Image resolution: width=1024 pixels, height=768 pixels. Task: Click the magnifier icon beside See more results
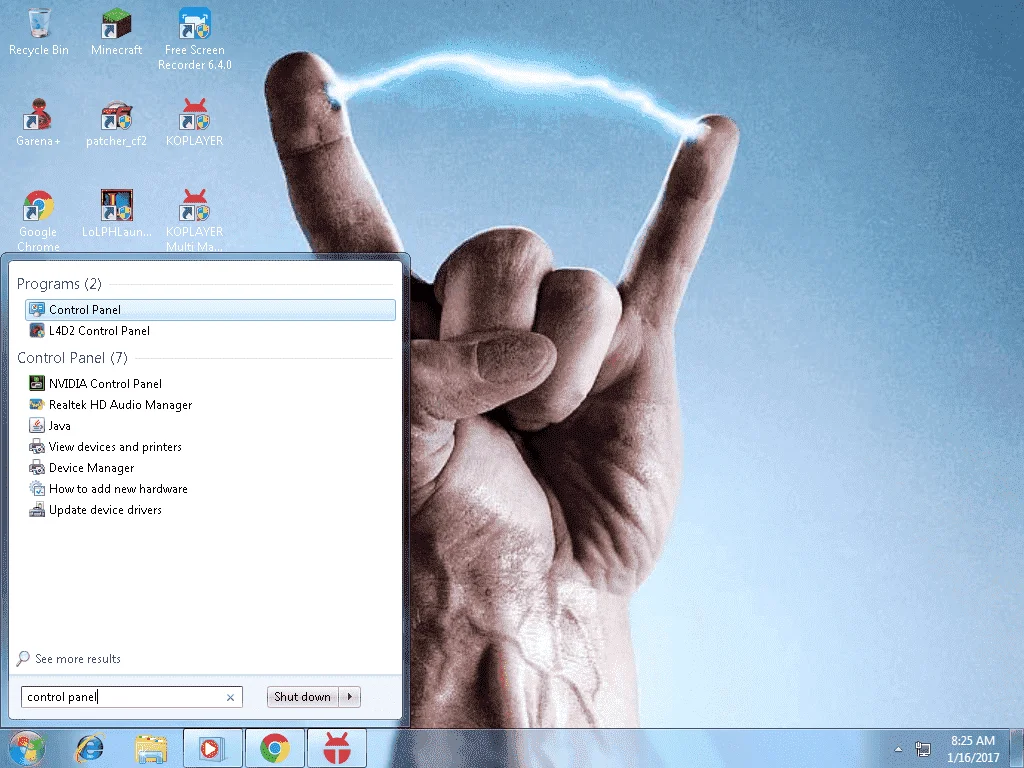coord(23,658)
